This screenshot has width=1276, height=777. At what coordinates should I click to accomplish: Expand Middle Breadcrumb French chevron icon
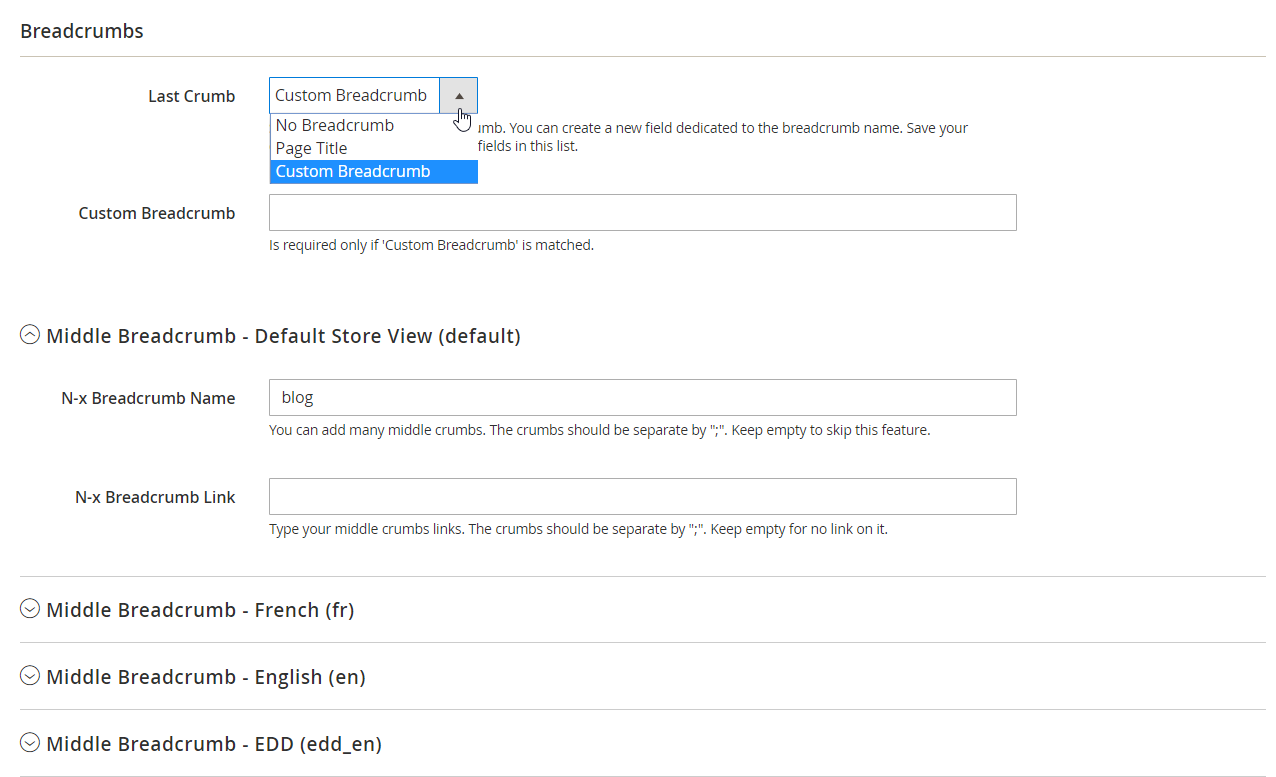30,609
